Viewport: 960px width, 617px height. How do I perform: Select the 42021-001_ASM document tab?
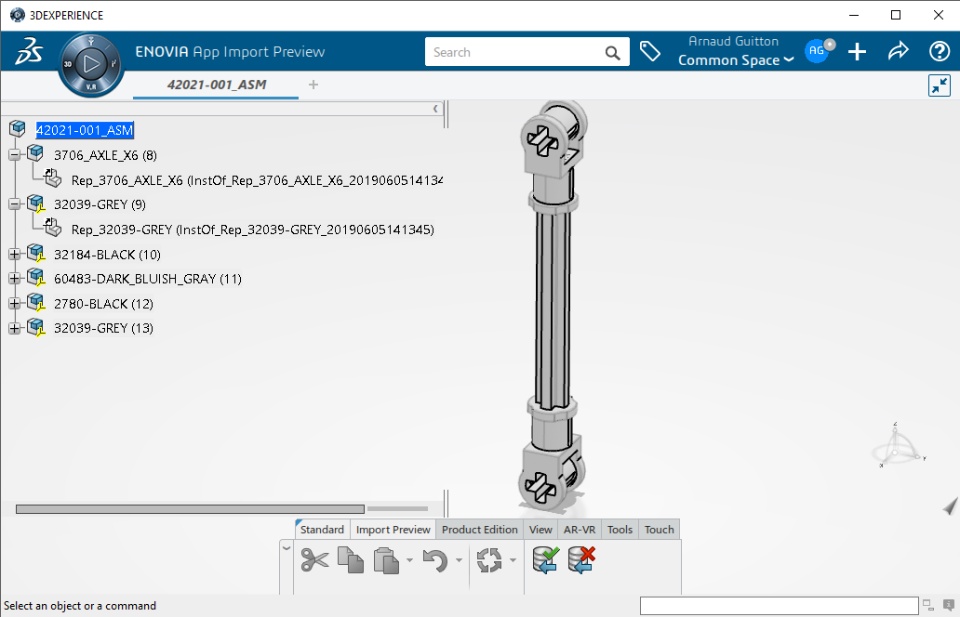point(216,84)
